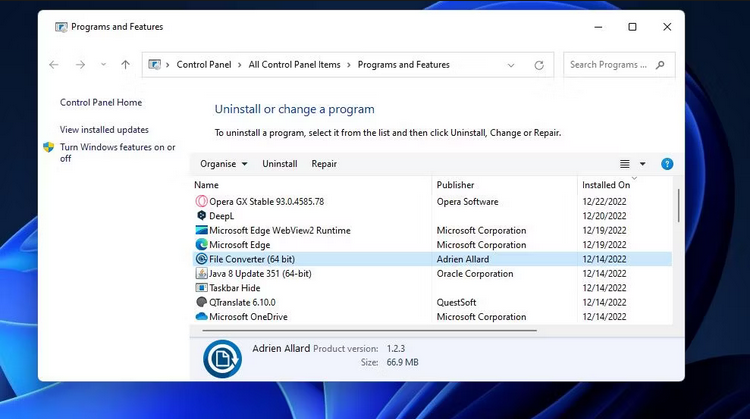The image size is (750, 419).
Task: Expand the address bar history dropdown
Action: point(511,65)
